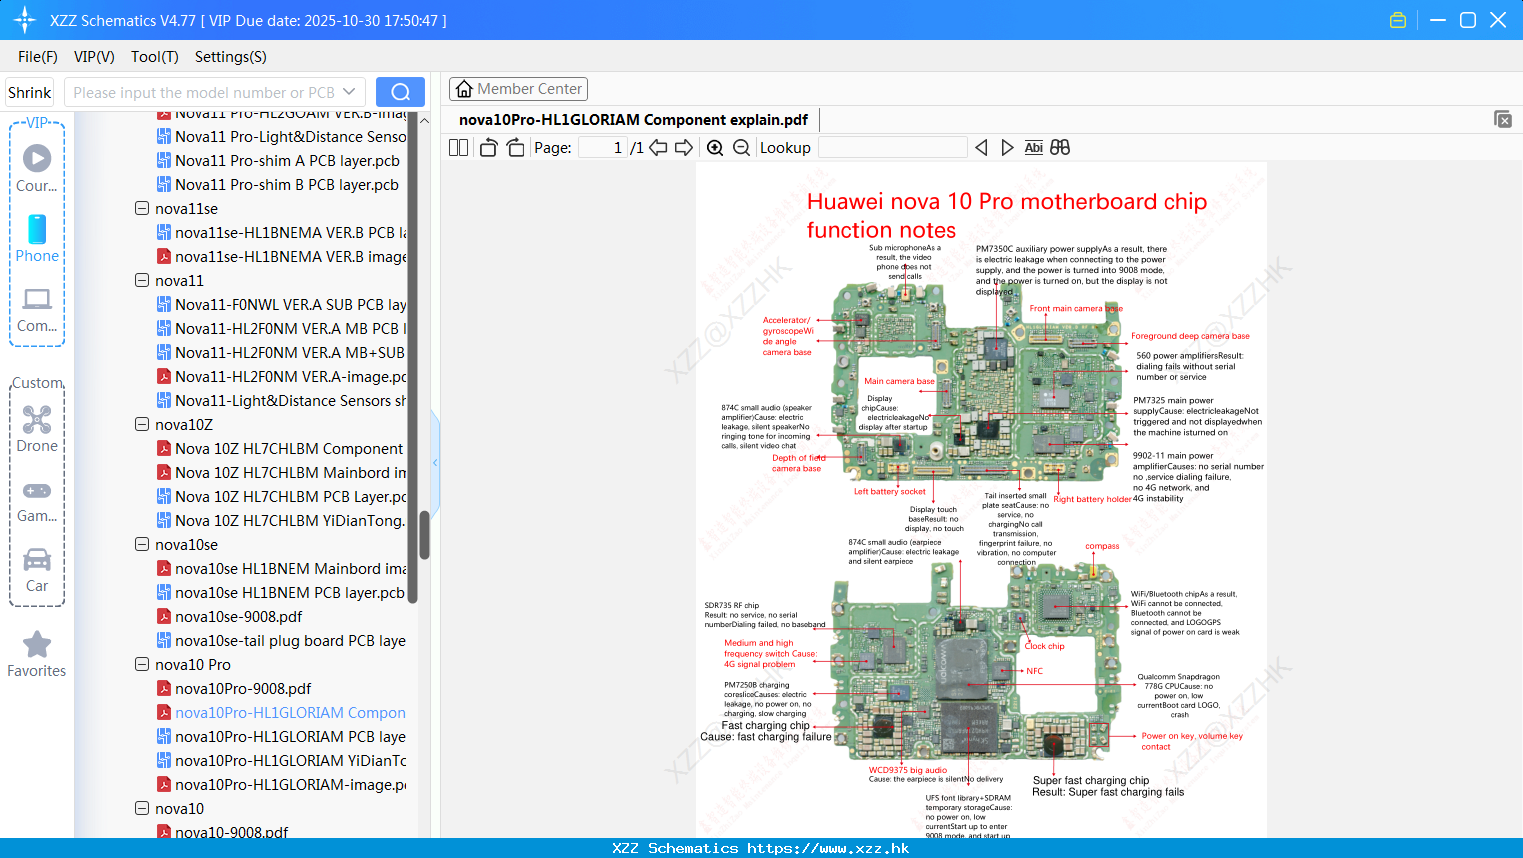
Task: Click the Page number field
Action: [x=603, y=148]
